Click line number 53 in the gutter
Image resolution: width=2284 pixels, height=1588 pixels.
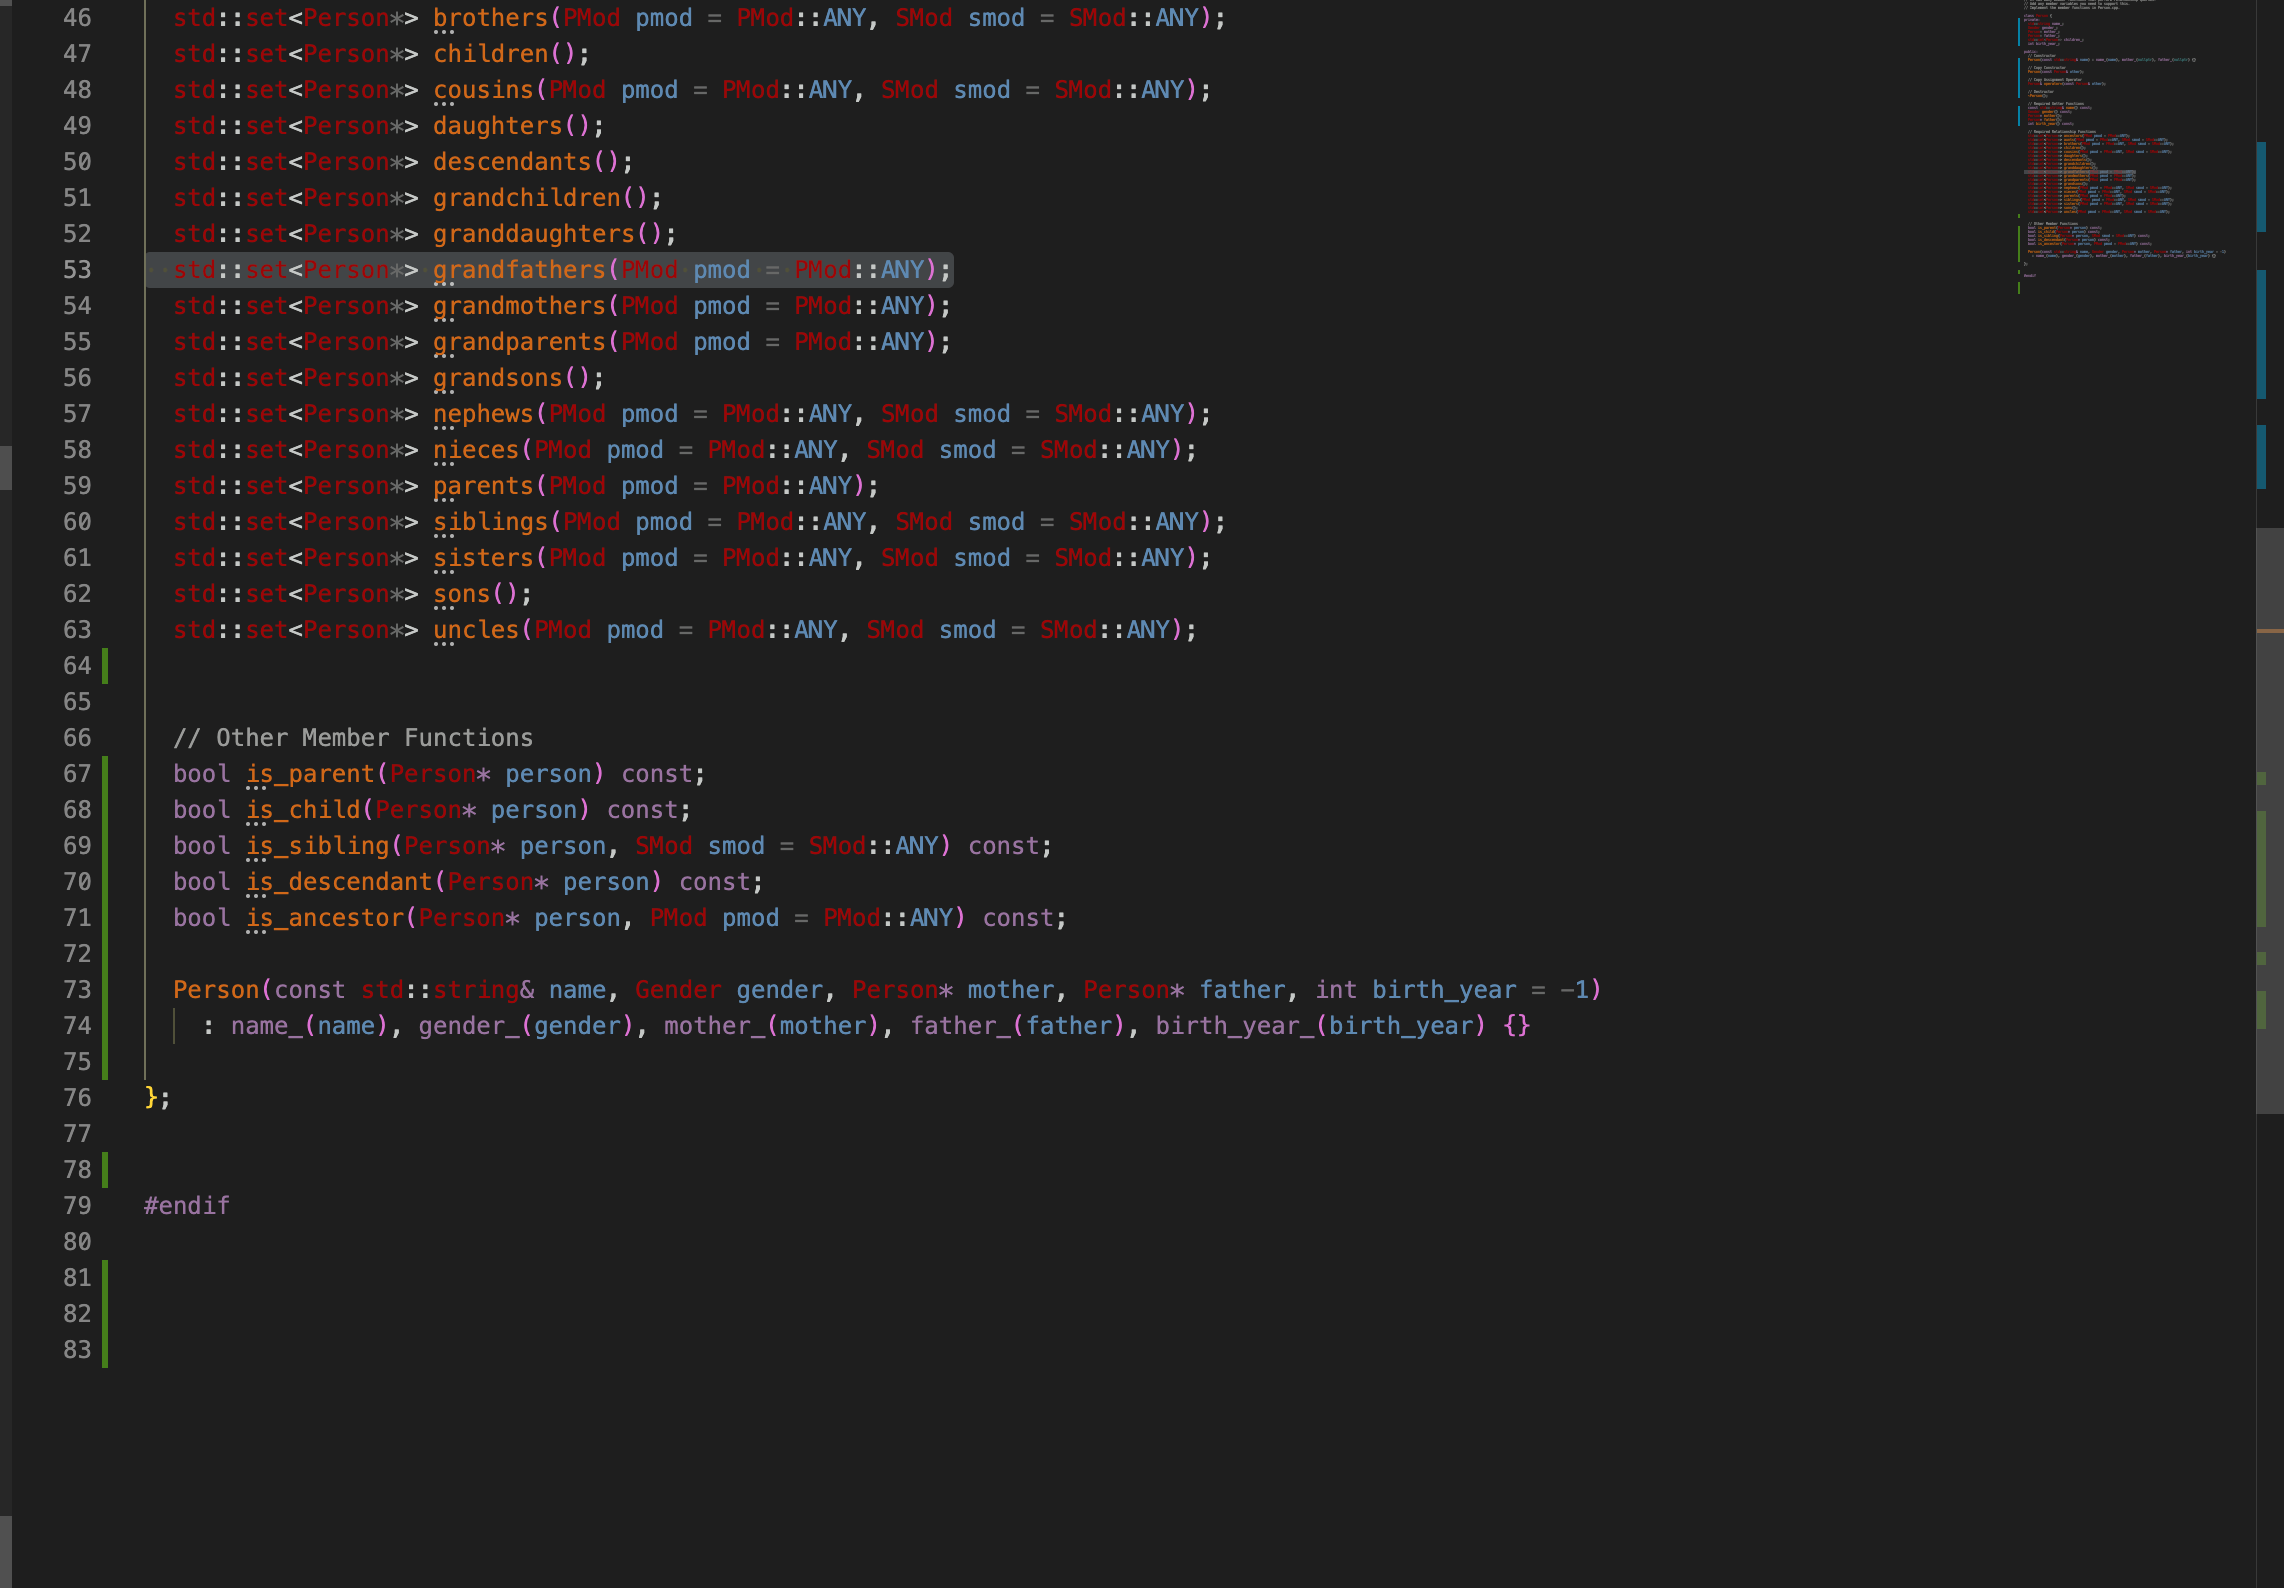[76, 269]
